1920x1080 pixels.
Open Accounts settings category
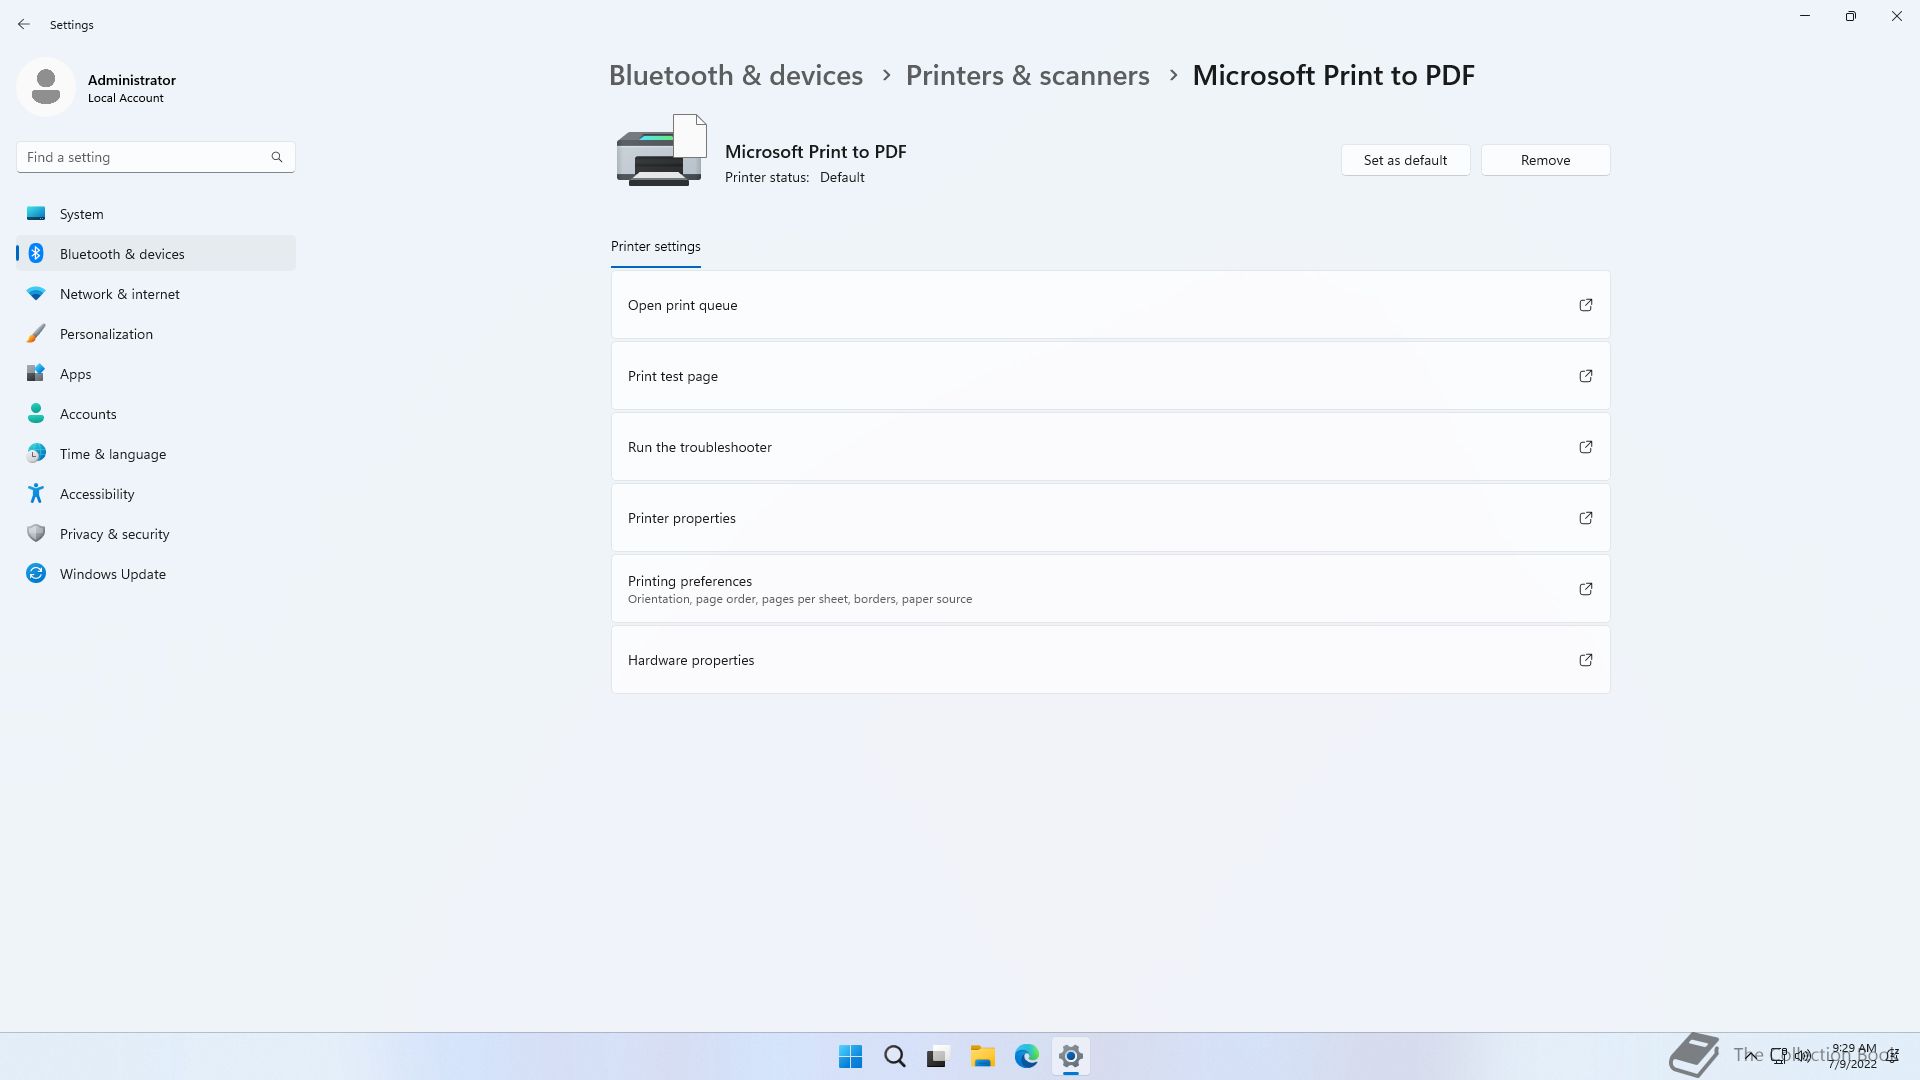pyautogui.click(x=156, y=414)
